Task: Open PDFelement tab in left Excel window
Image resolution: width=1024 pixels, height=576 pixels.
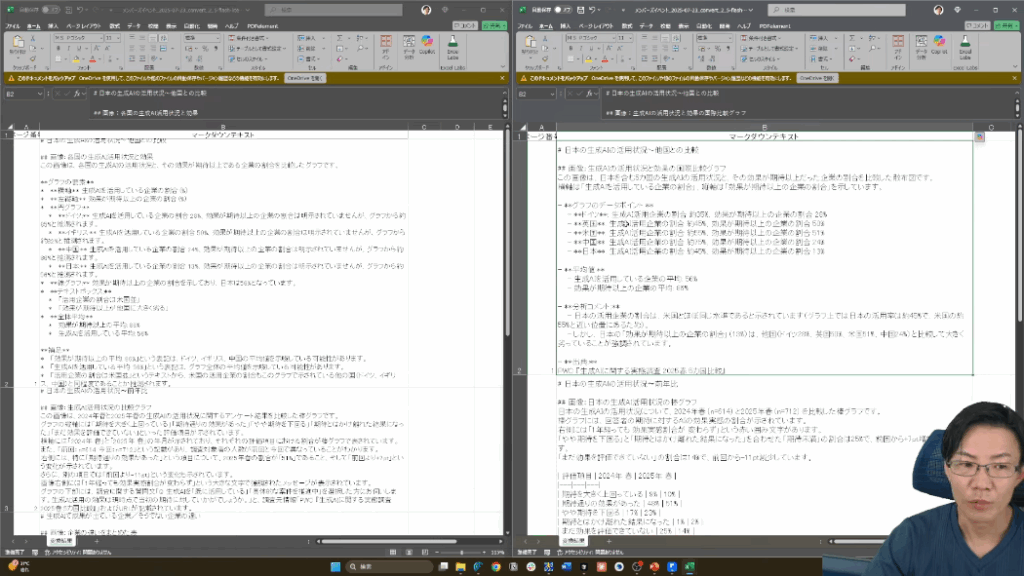Action: point(263,26)
